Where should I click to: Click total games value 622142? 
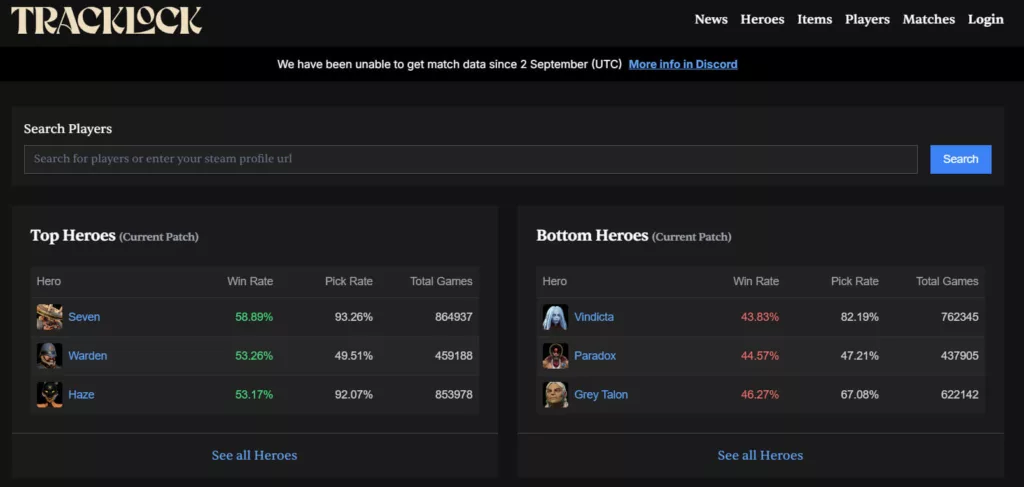[x=960, y=395]
